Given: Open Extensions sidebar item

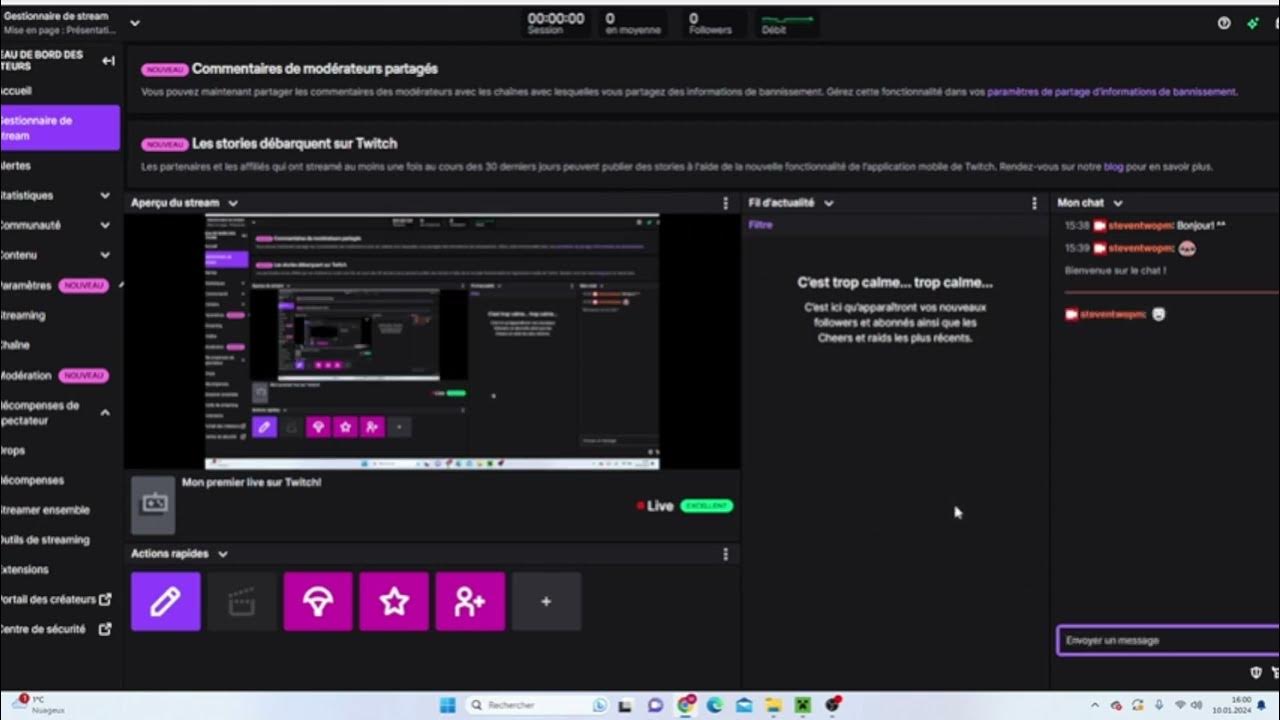Looking at the screenshot, I should tap(25, 570).
